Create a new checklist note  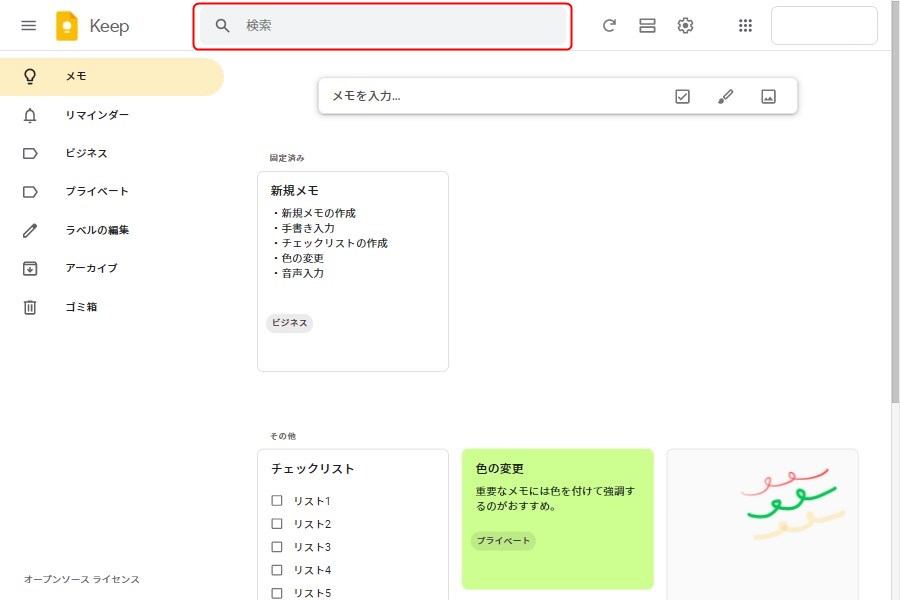(682, 97)
